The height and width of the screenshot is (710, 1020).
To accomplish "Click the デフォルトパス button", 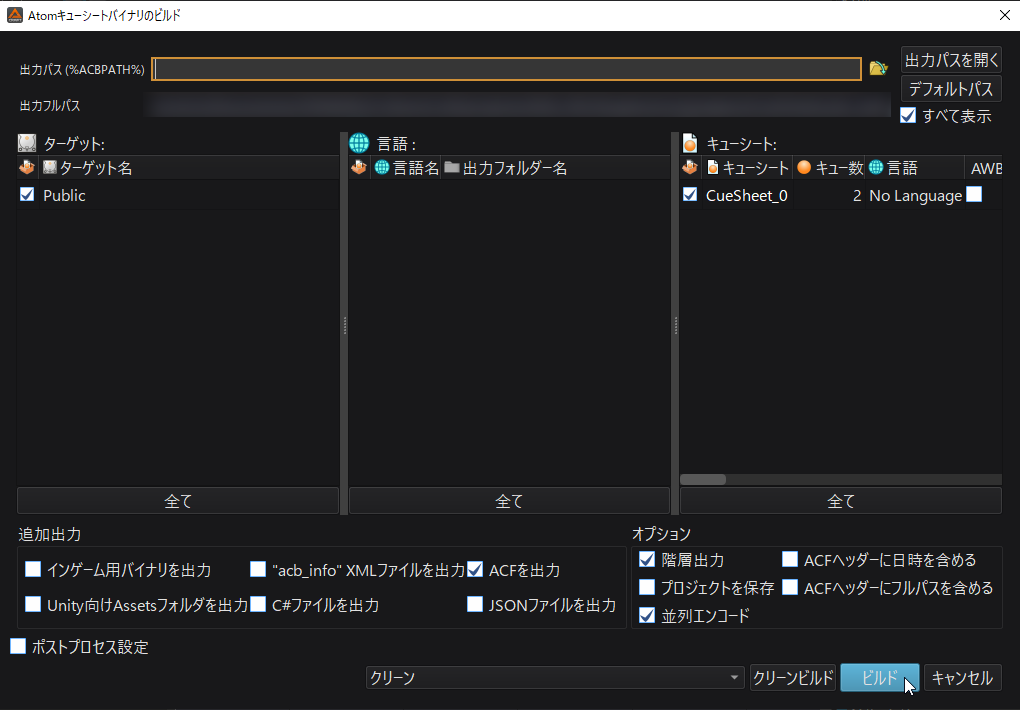I will point(951,89).
